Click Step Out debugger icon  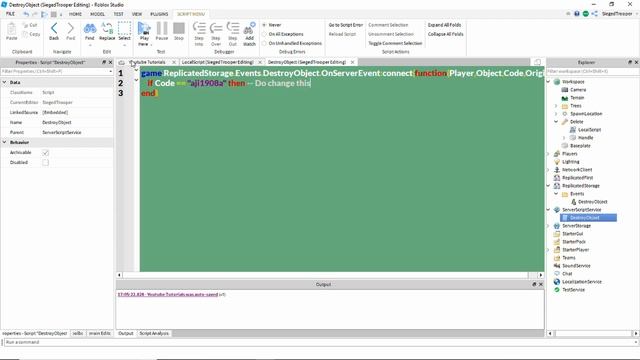pyautogui.click(x=233, y=28)
